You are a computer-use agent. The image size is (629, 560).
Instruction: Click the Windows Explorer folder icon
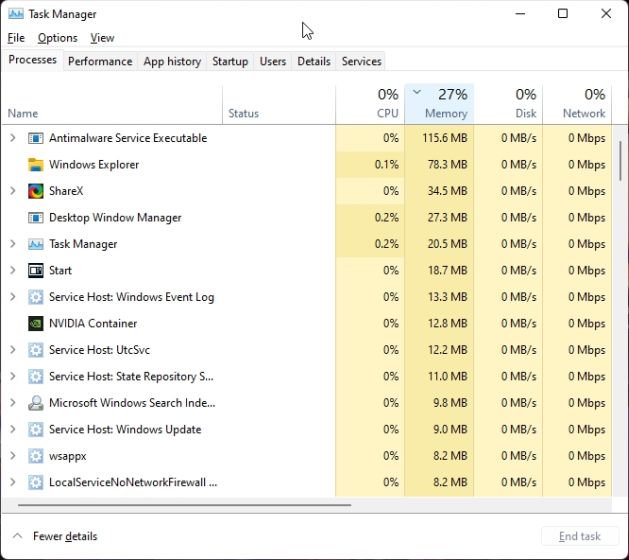(36, 165)
